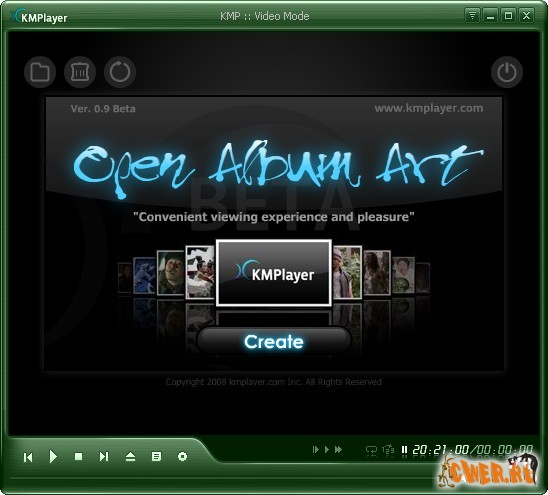Select the center KMPlayer album thumbnail
The image size is (548, 495).
click(274, 273)
